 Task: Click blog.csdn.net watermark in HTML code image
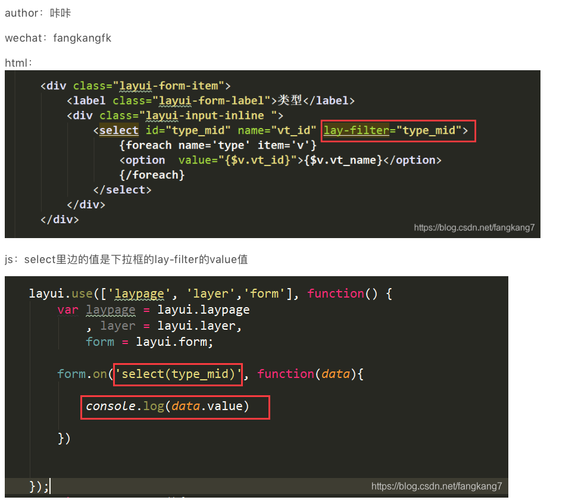pyautogui.click(x=474, y=228)
